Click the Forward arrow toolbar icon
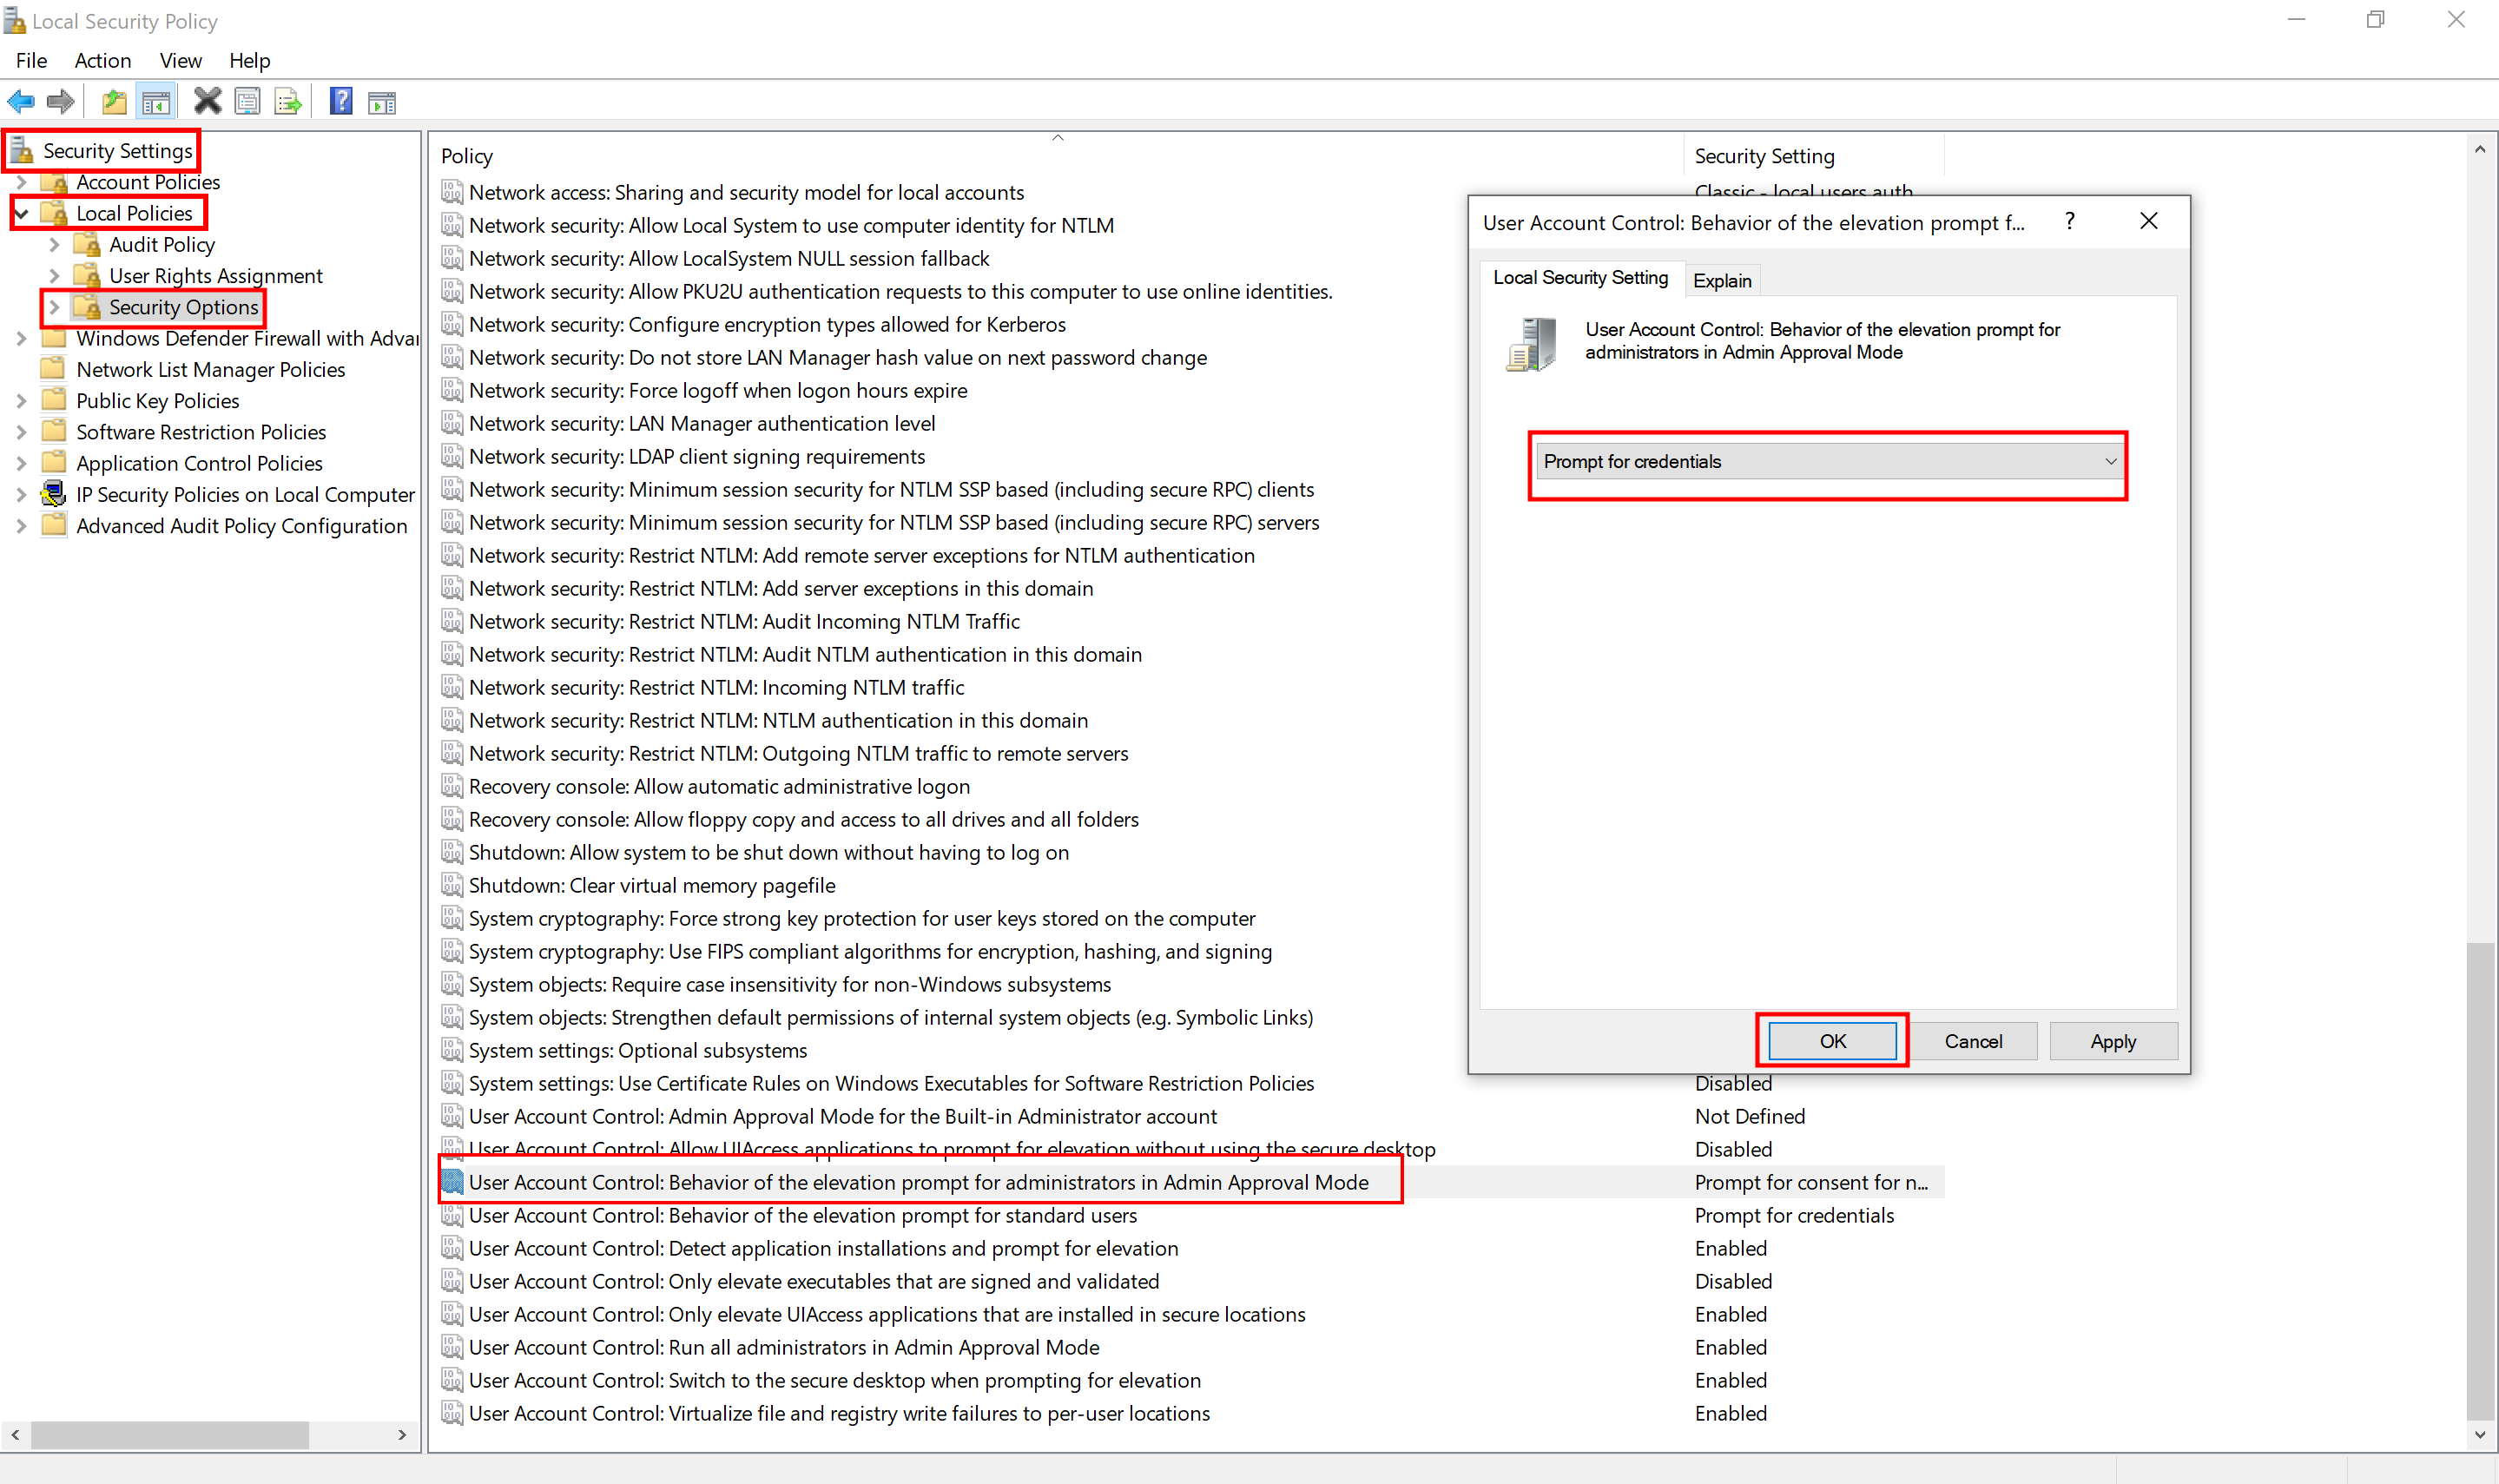The width and height of the screenshot is (2499, 1484). tap(61, 101)
